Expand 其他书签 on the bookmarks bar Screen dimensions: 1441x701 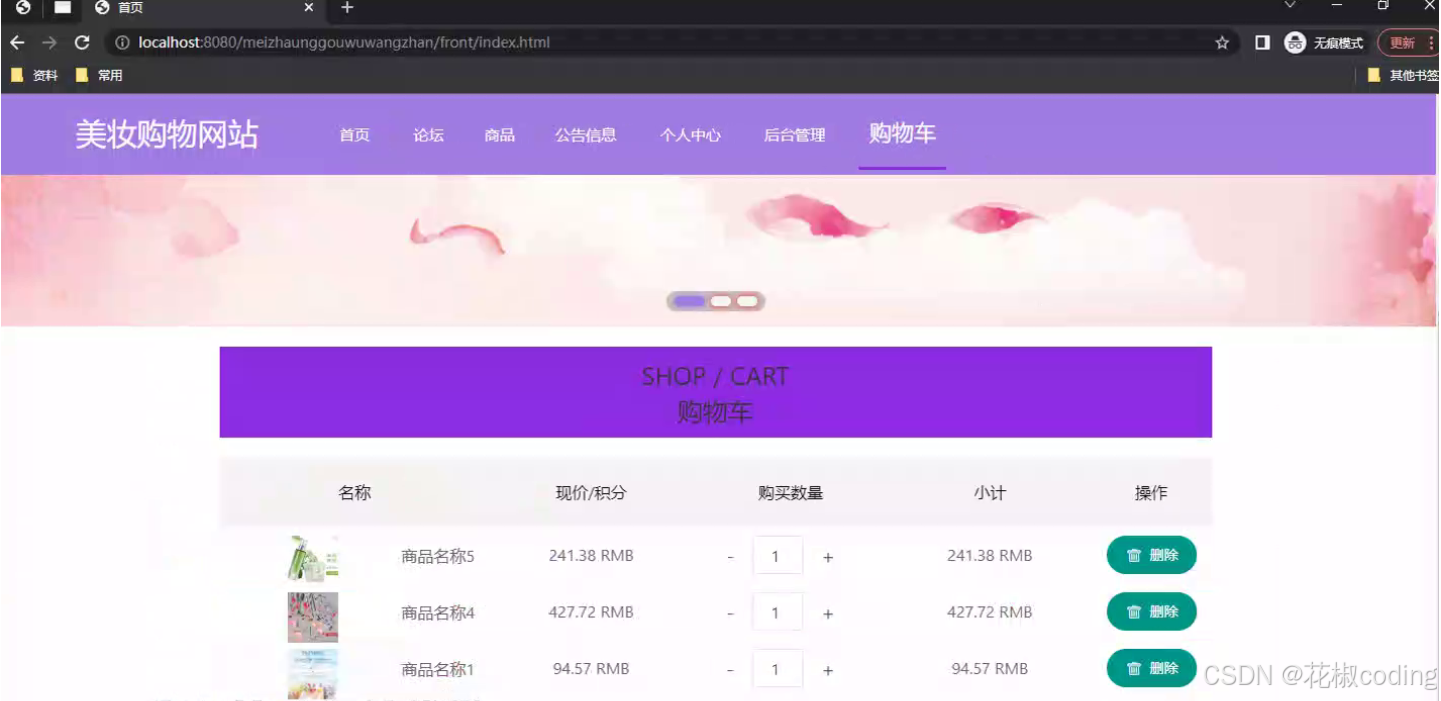point(1410,74)
